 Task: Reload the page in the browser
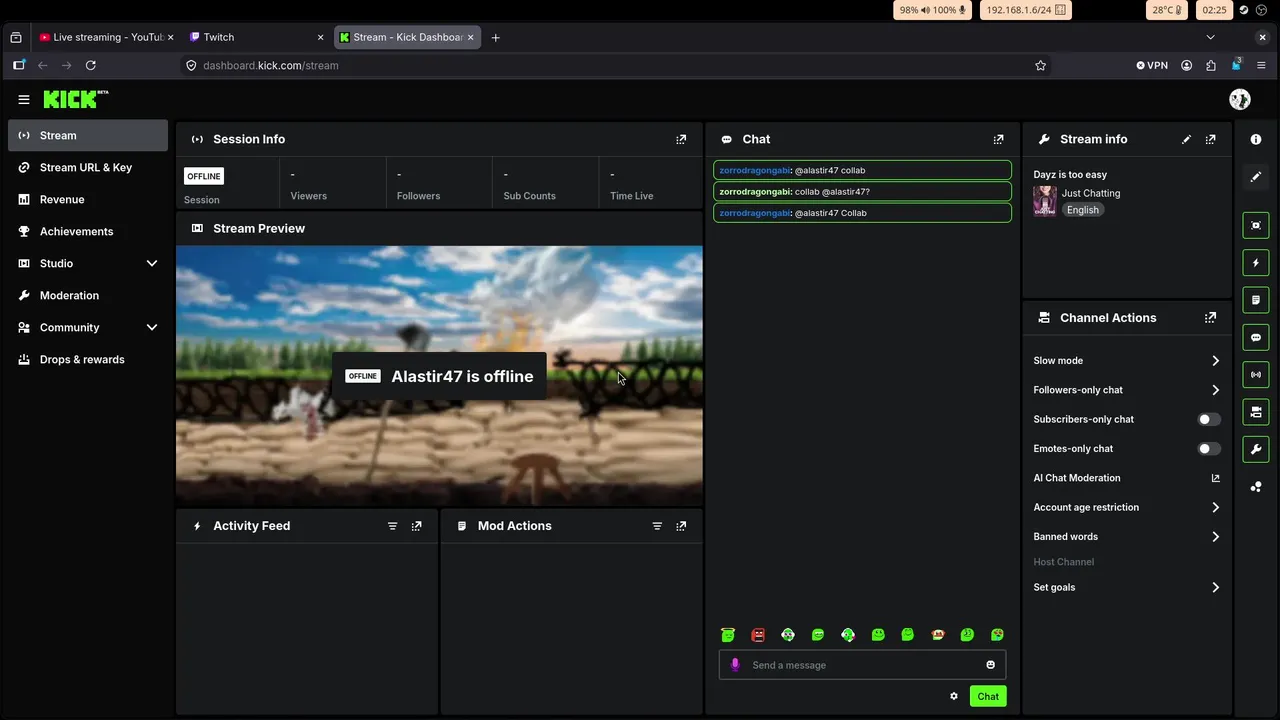tap(90, 65)
